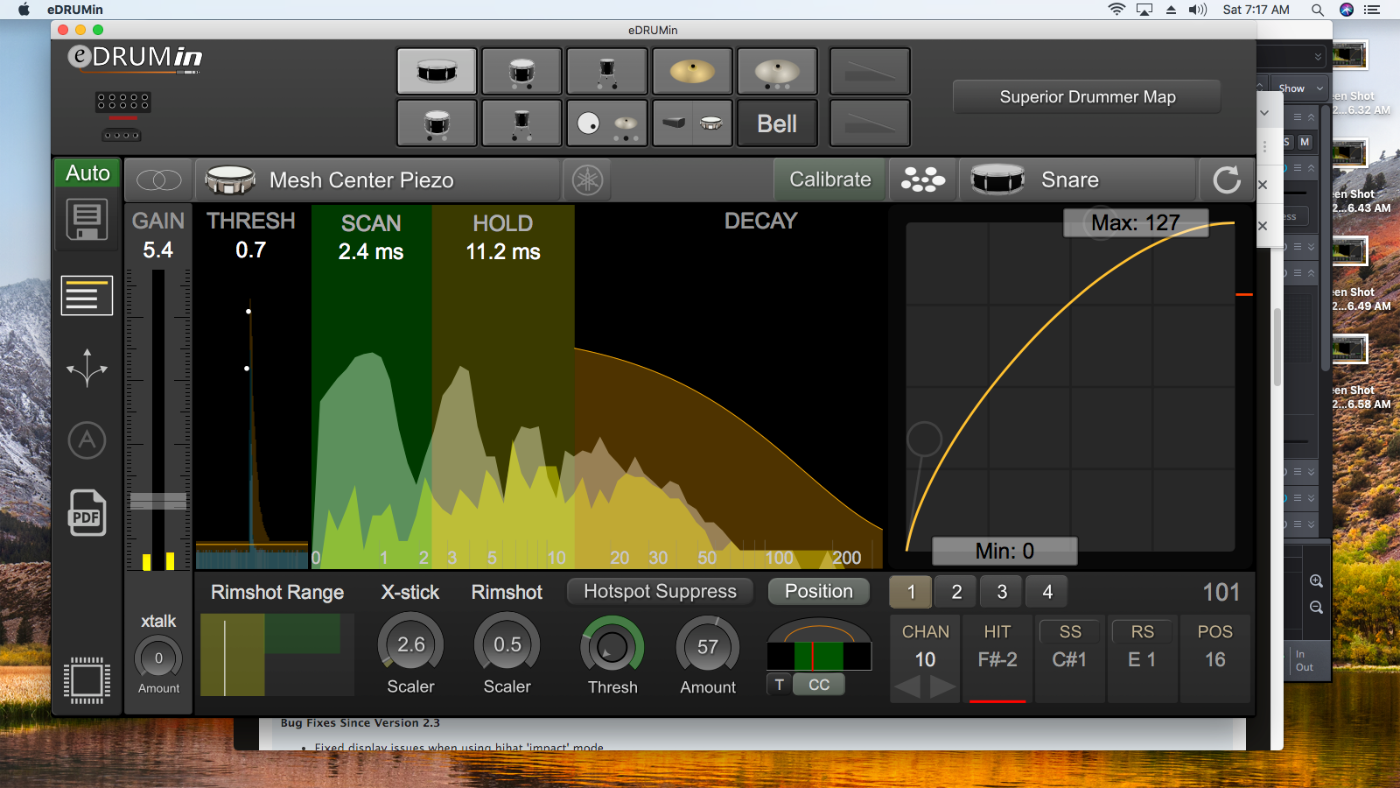Click the POS value 16
Image resolution: width=1400 pixels, height=788 pixels.
[1215, 660]
